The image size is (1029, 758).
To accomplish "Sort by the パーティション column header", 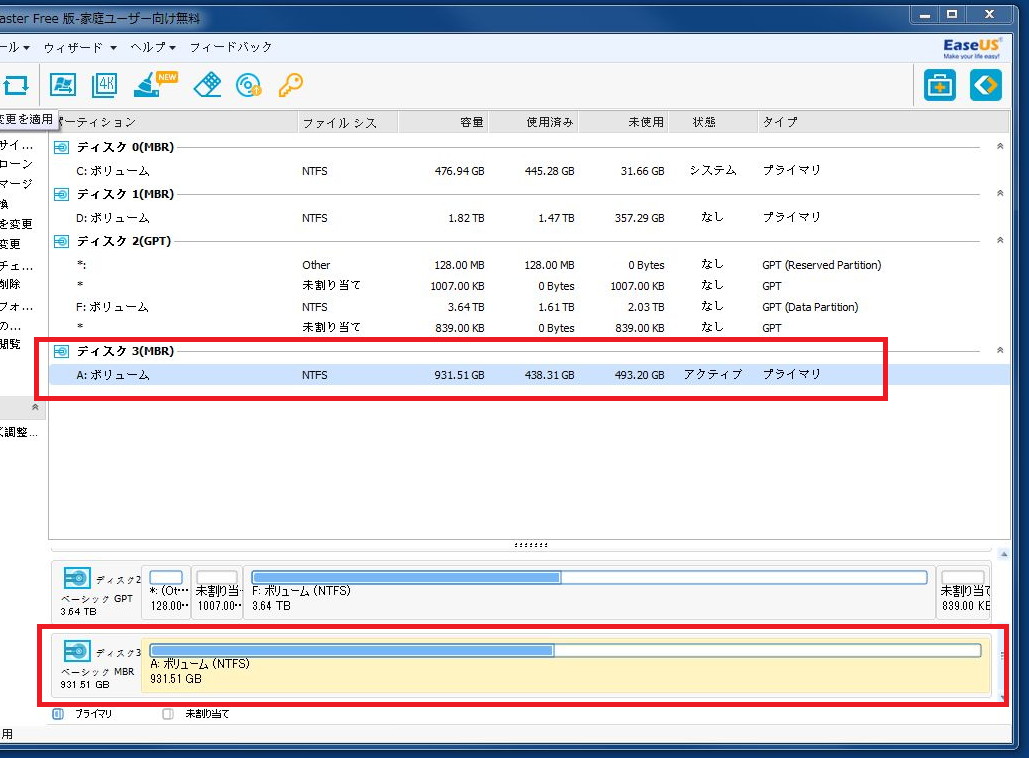I will (174, 122).
